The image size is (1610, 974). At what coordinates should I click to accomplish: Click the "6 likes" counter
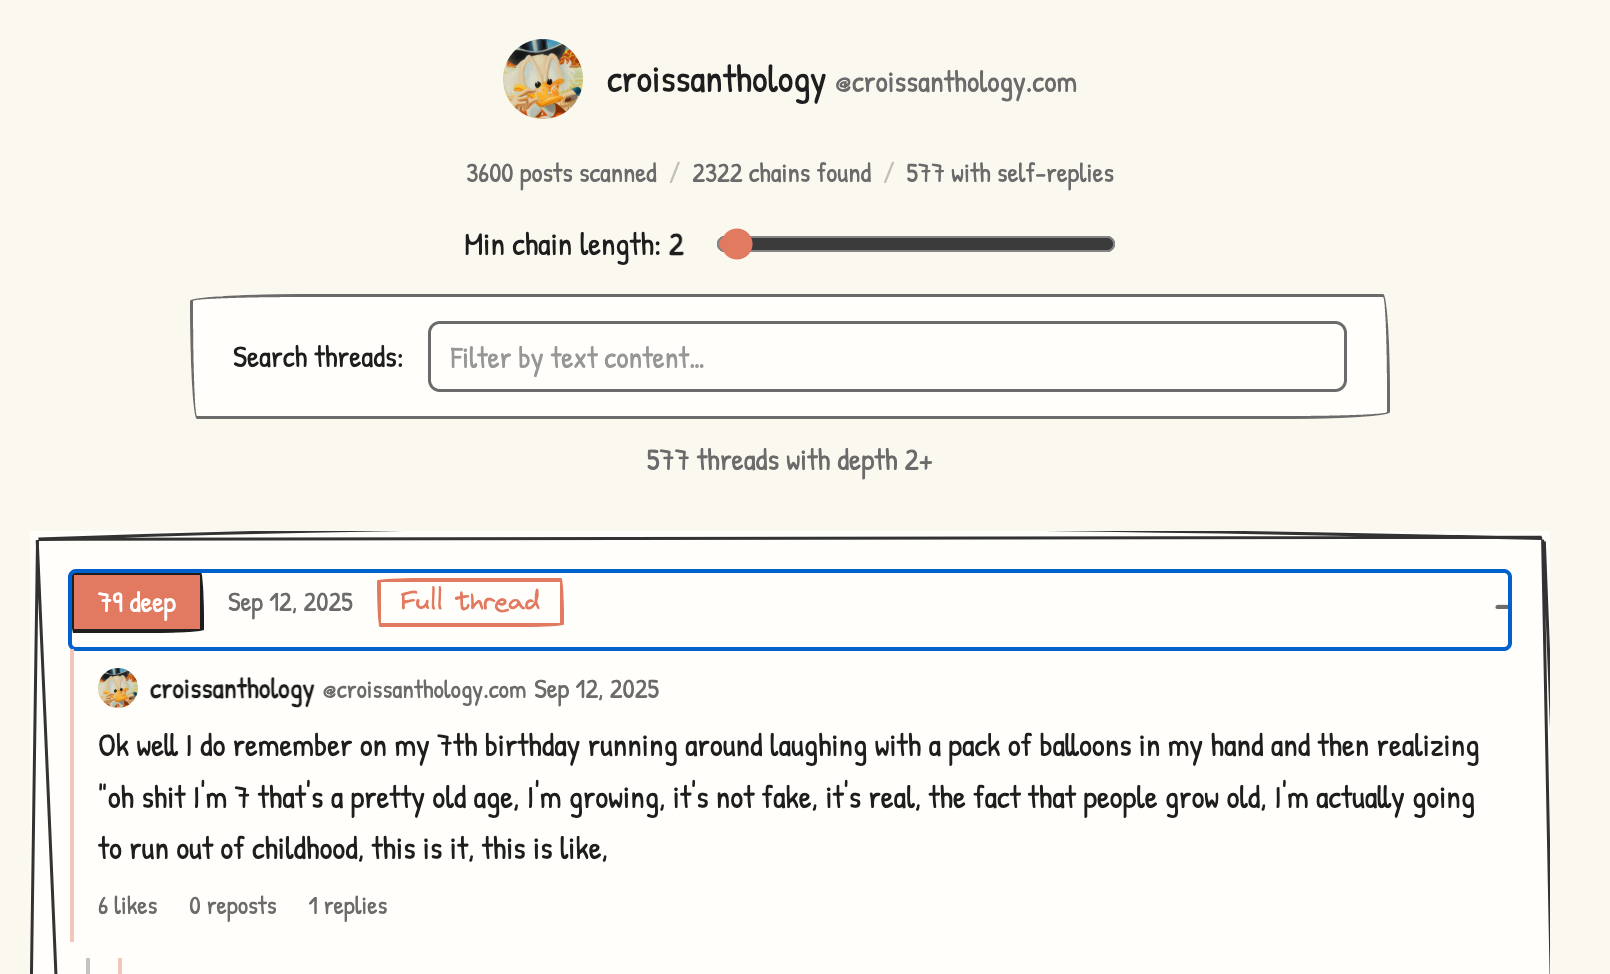pyautogui.click(x=128, y=906)
